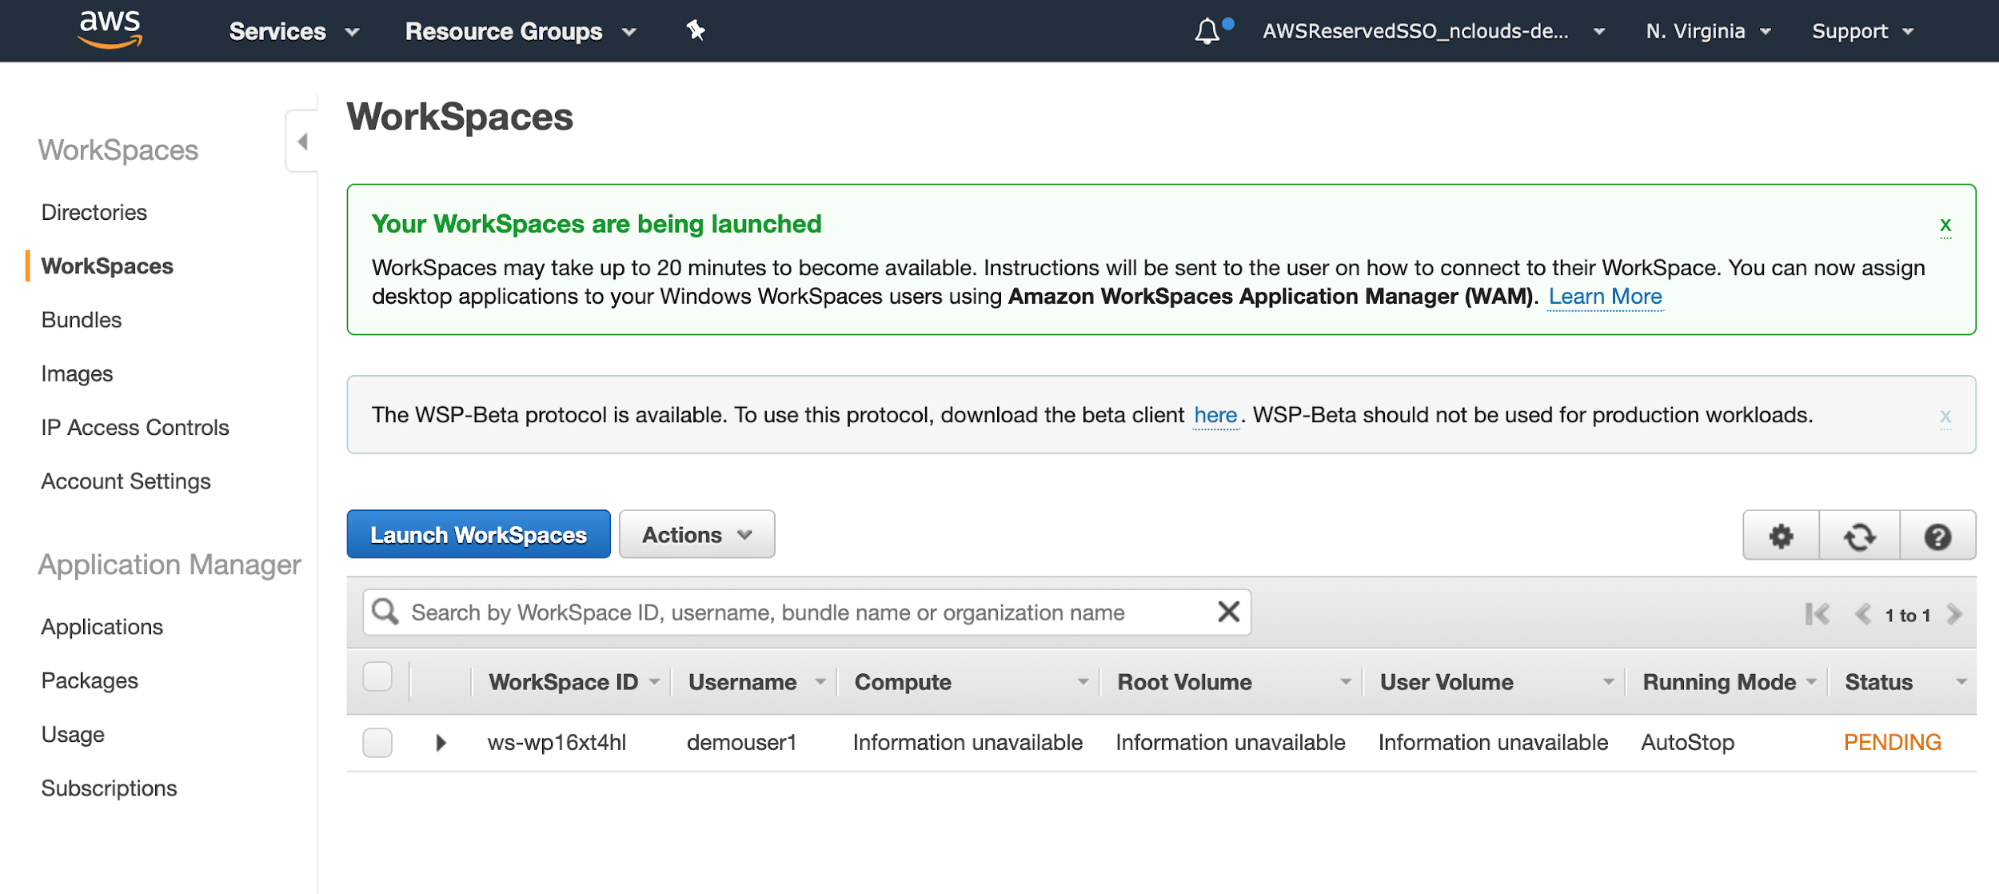Collapse the left navigation sidebar

point(302,141)
